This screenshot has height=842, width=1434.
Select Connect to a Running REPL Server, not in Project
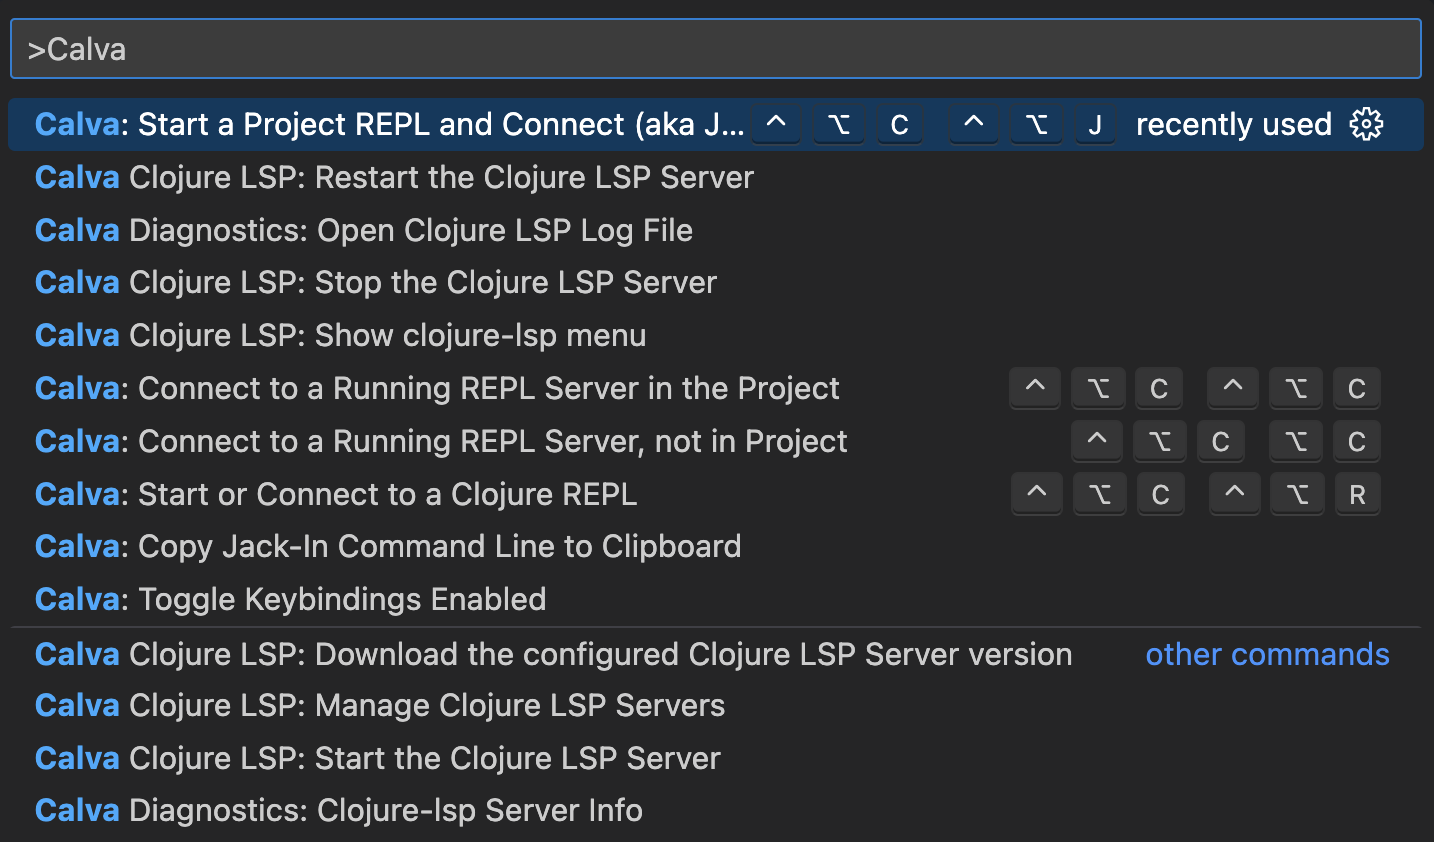pos(716,441)
